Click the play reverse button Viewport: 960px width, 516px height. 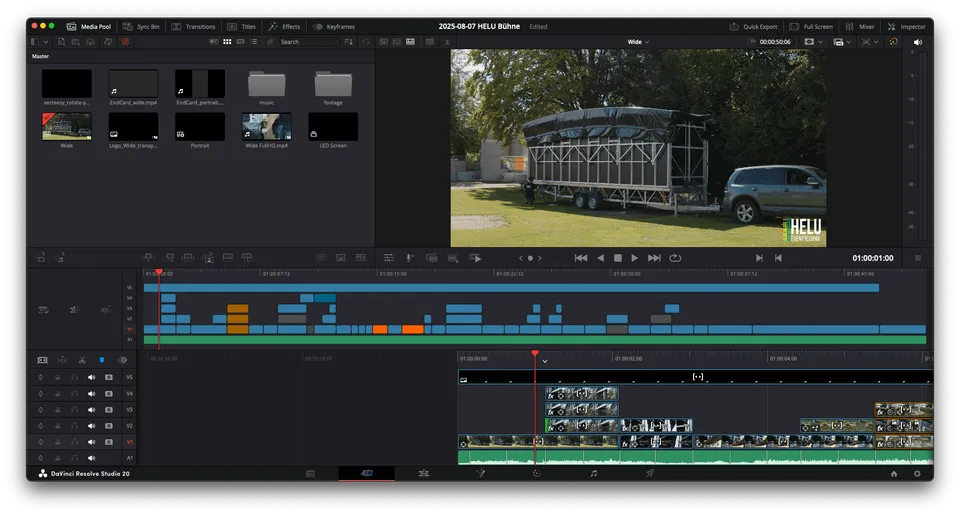[601, 258]
